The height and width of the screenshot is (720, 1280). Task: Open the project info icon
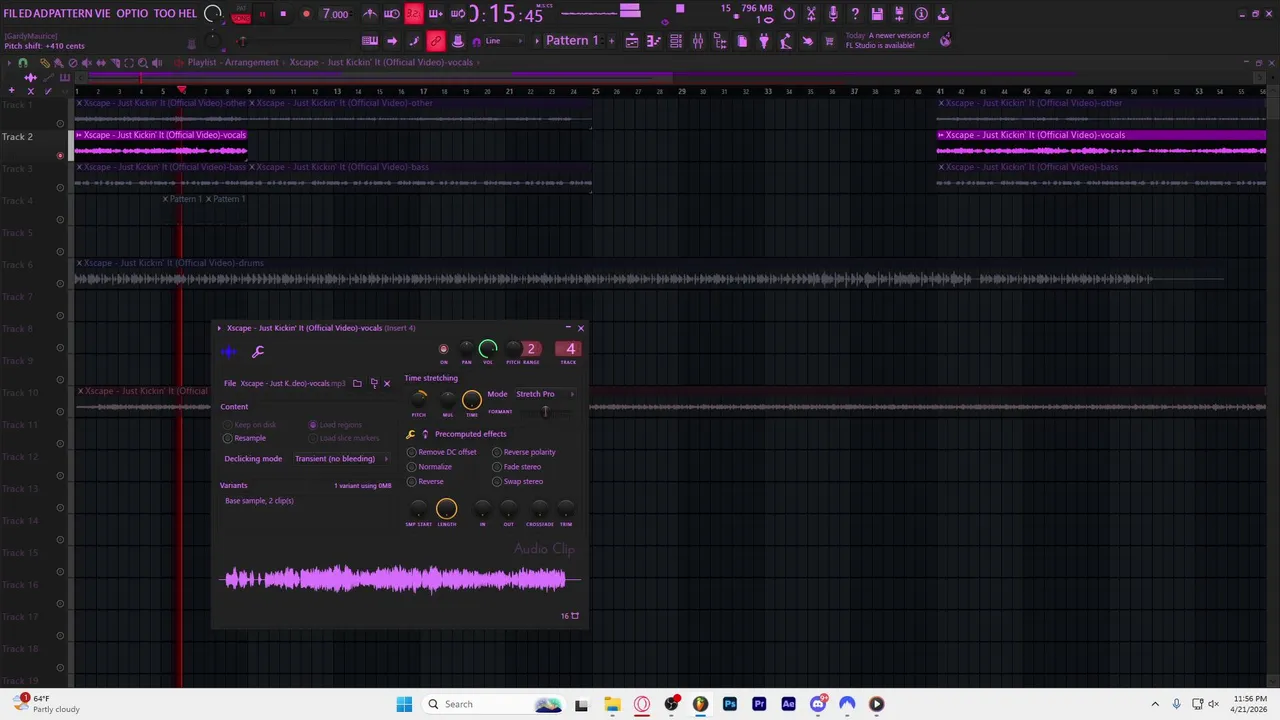[x=921, y=14]
